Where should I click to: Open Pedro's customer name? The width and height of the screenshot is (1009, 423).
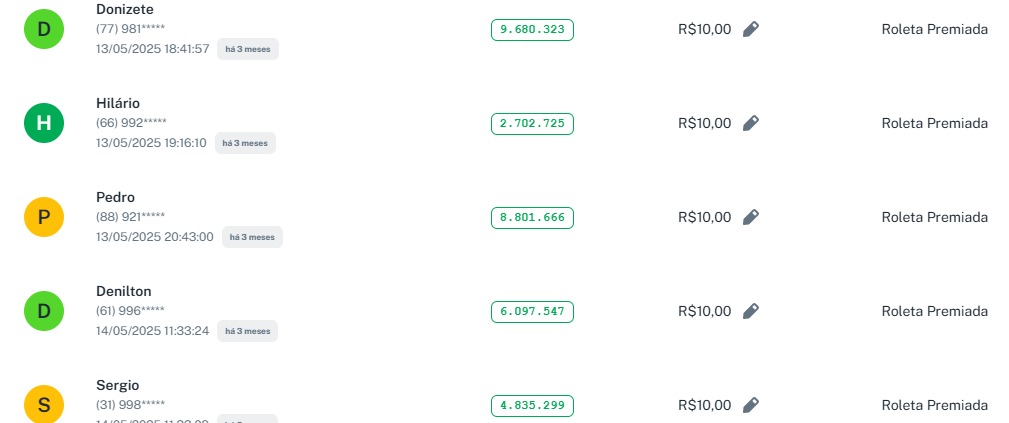coord(115,197)
